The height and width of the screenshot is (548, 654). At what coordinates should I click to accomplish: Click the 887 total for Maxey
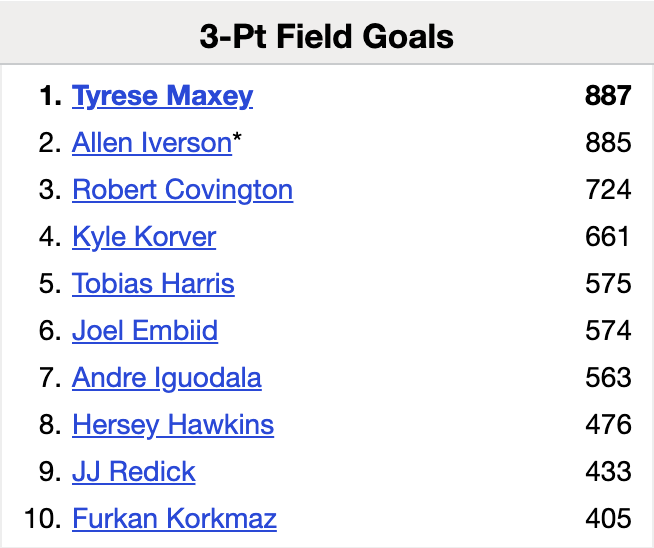click(x=608, y=96)
